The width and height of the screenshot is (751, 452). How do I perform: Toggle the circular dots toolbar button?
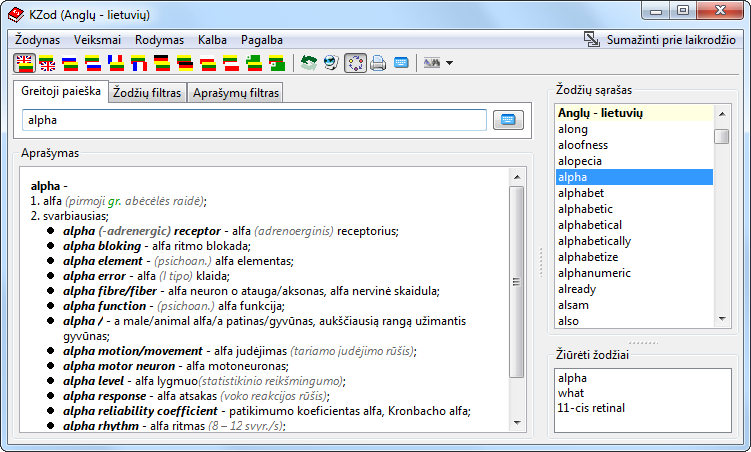[x=355, y=63]
